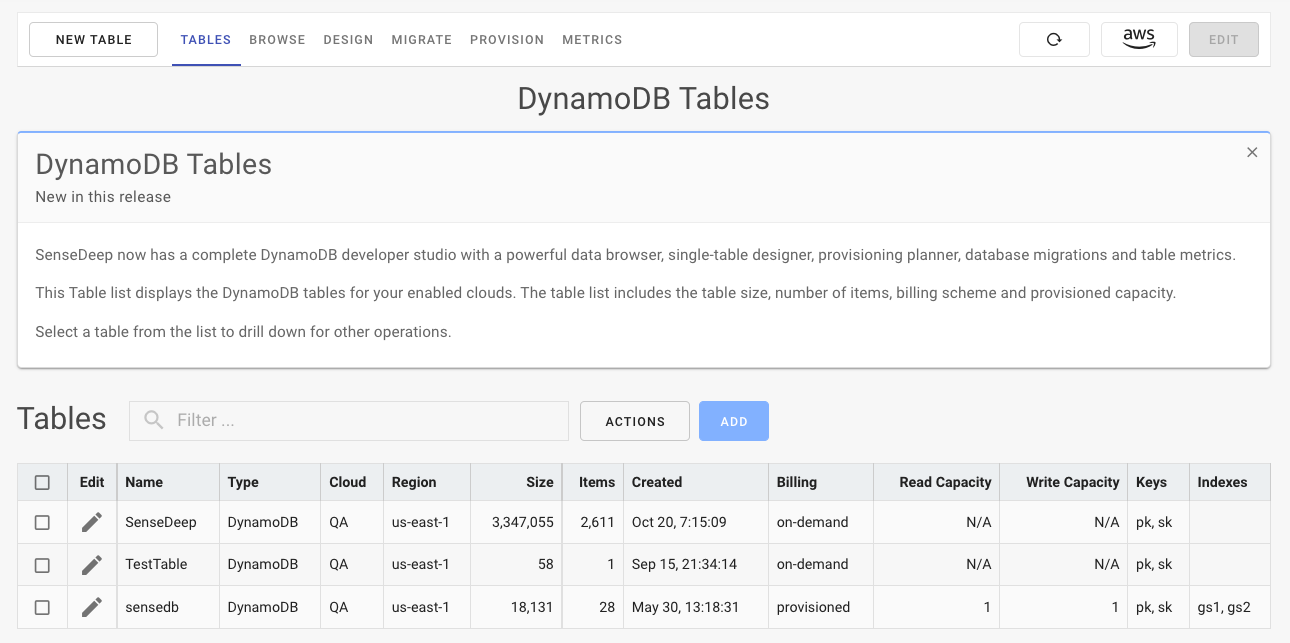The image size is (1290, 643).
Task: Sort tables by Size column header
Action: click(x=539, y=482)
